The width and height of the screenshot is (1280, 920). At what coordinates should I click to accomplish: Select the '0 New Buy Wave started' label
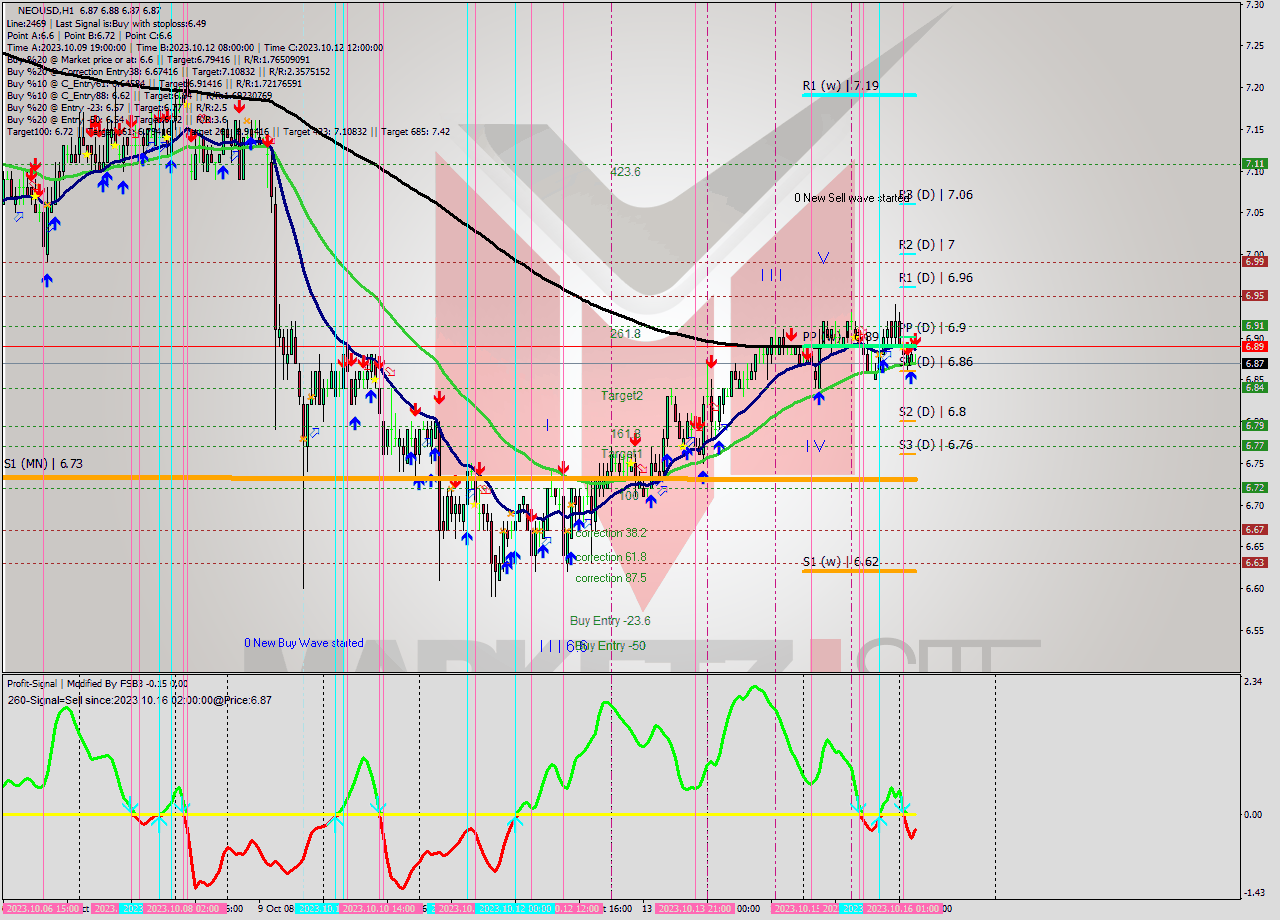click(304, 643)
